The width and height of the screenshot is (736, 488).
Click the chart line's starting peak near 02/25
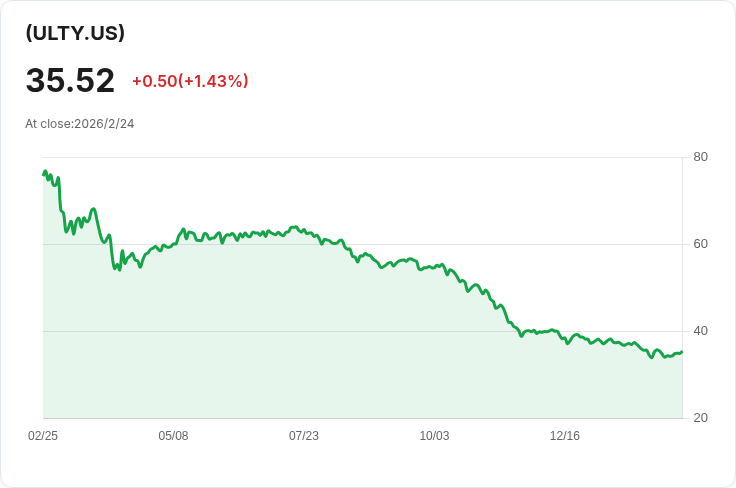click(x=45, y=171)
